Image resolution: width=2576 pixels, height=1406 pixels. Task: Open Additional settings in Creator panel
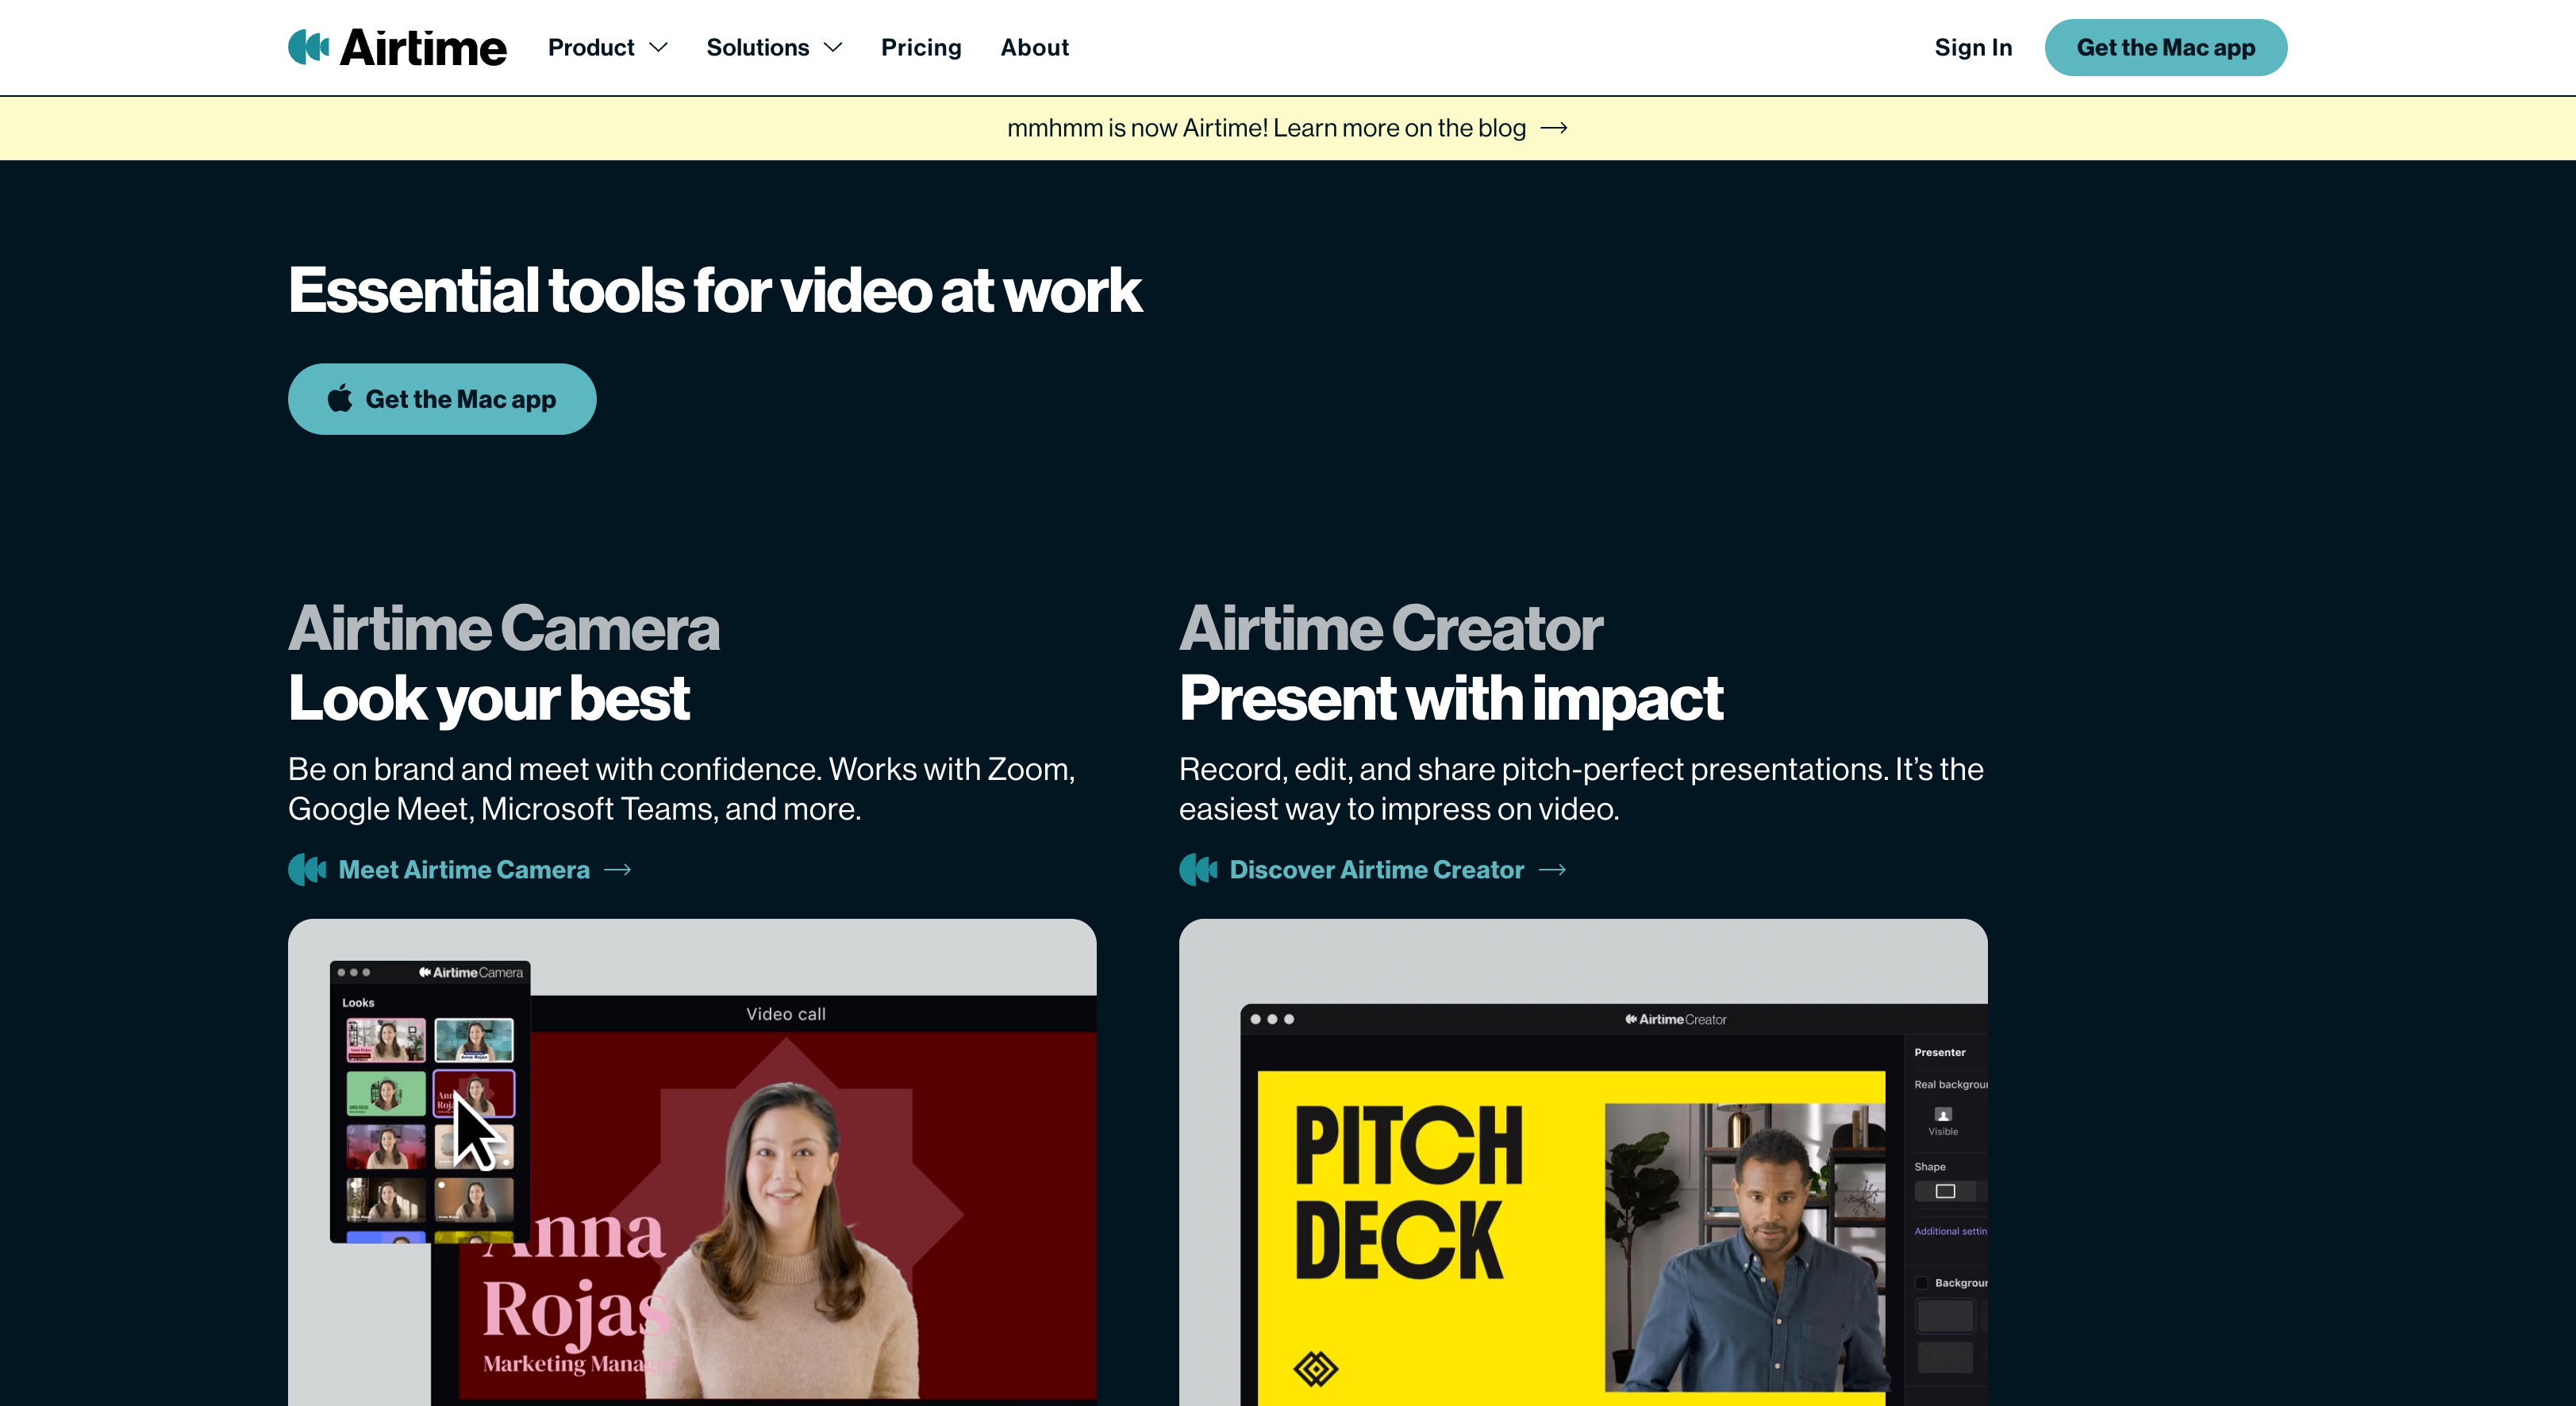click(1950, 1231)
